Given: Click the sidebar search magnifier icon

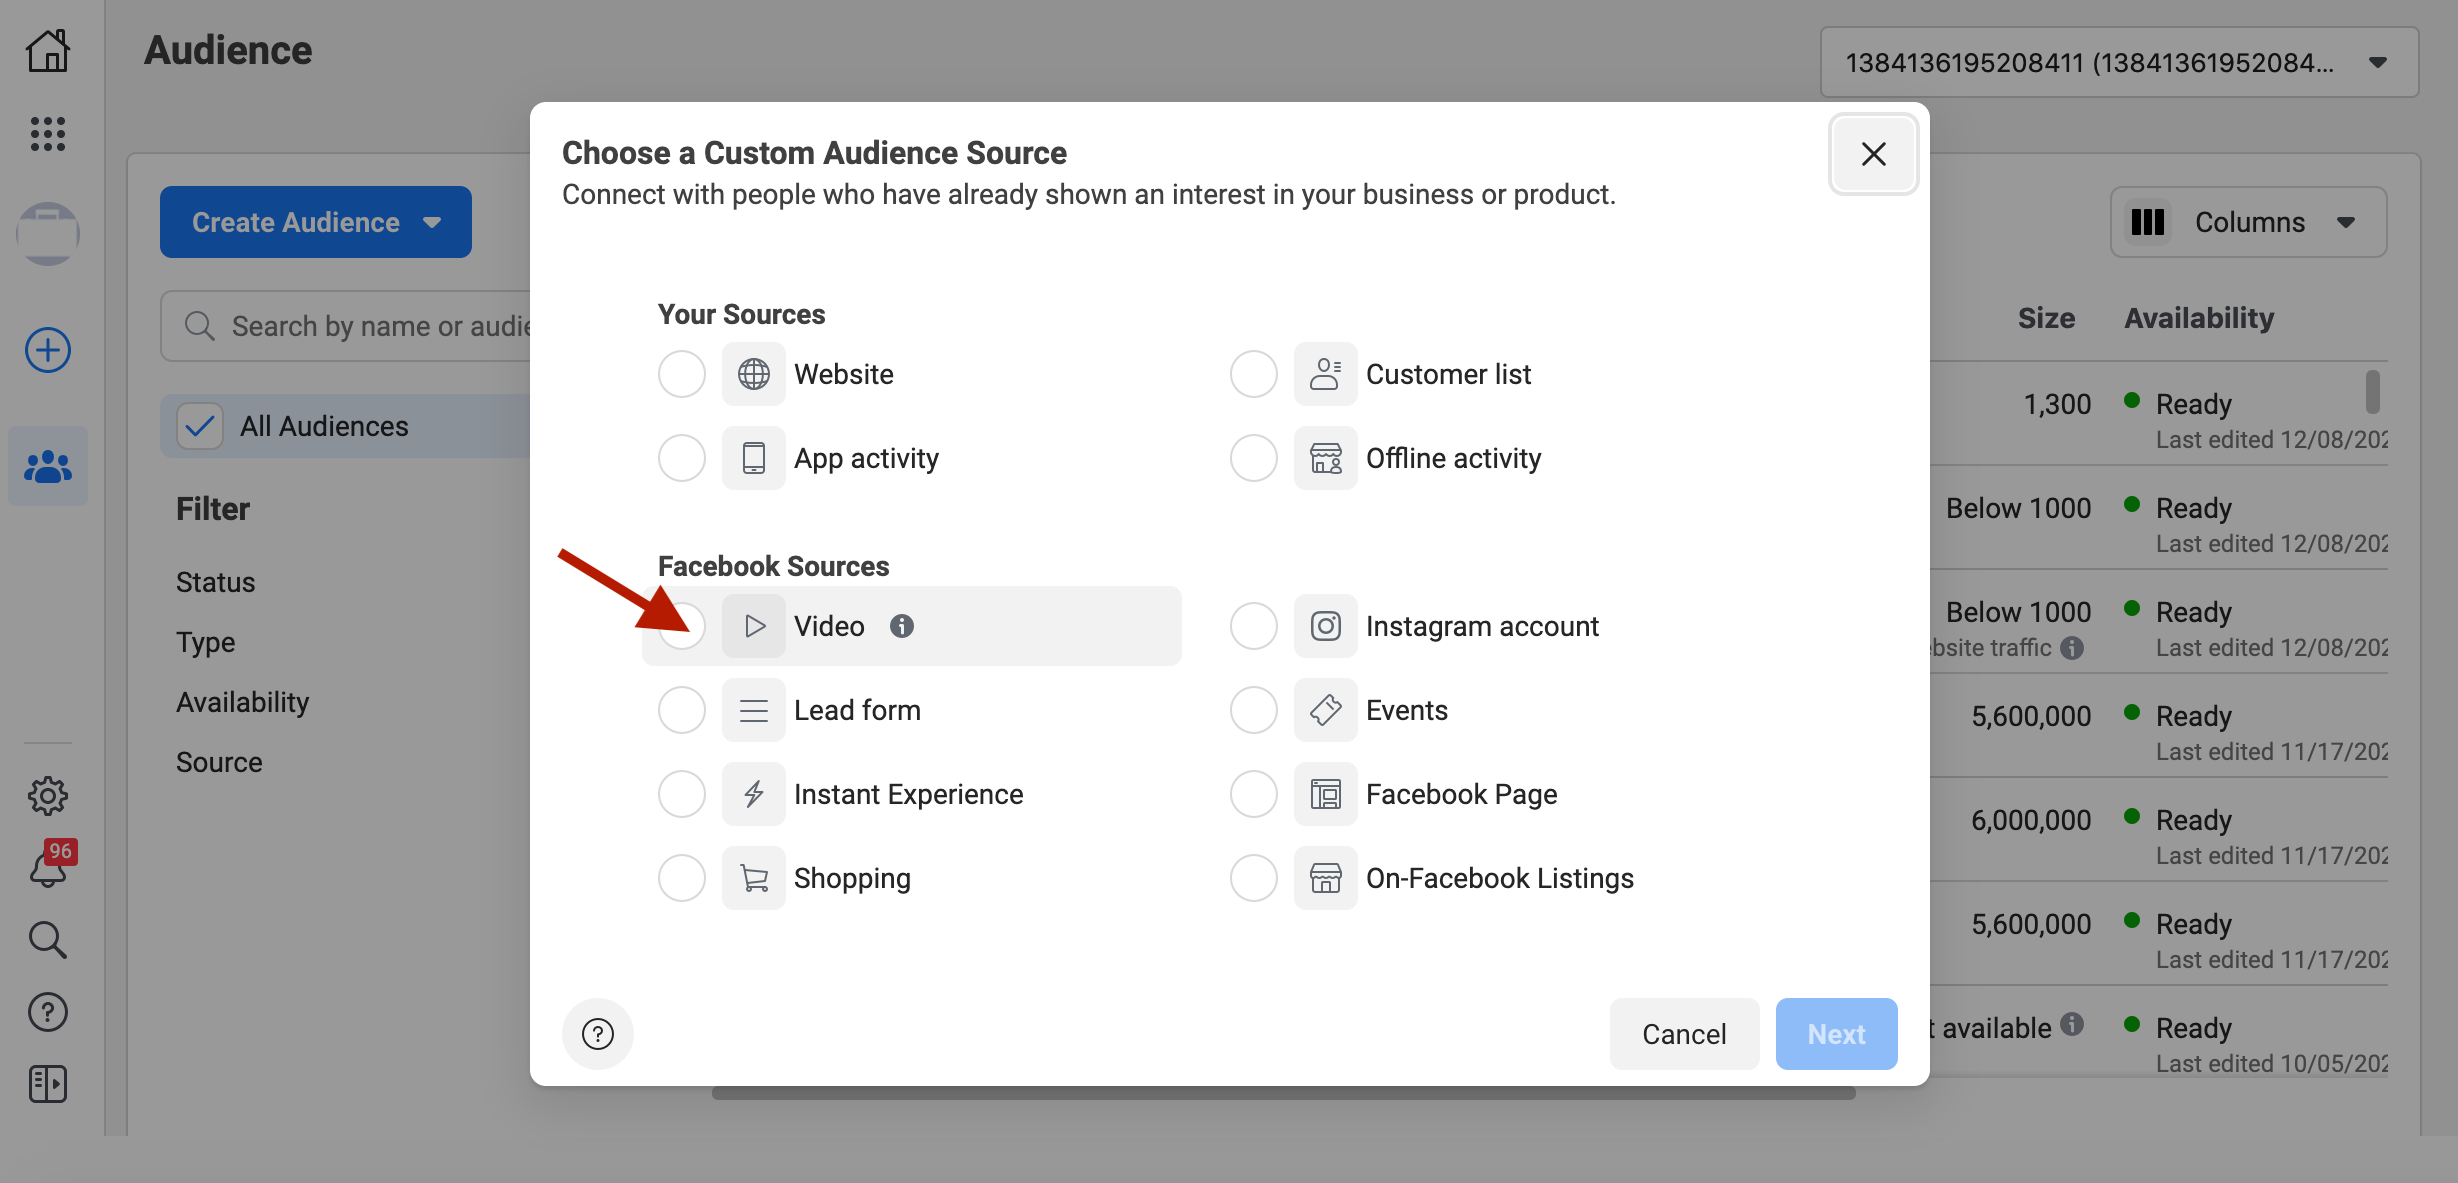Looking at the screenshot, I should click(x=47, y=940).
